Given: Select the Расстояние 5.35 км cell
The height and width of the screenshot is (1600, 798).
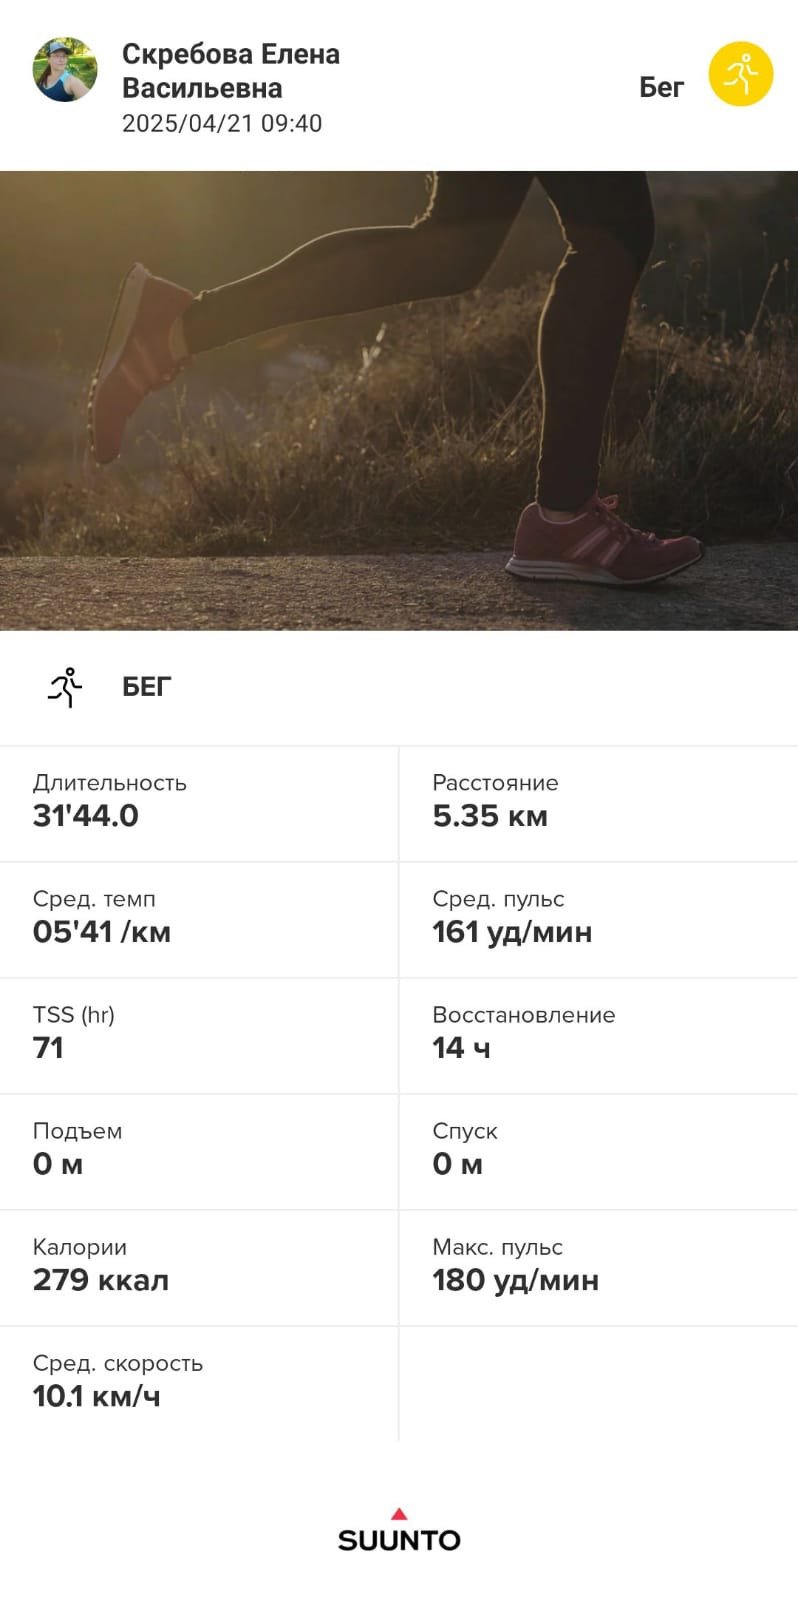Looking at the screenshot, I should pos(599,803).
